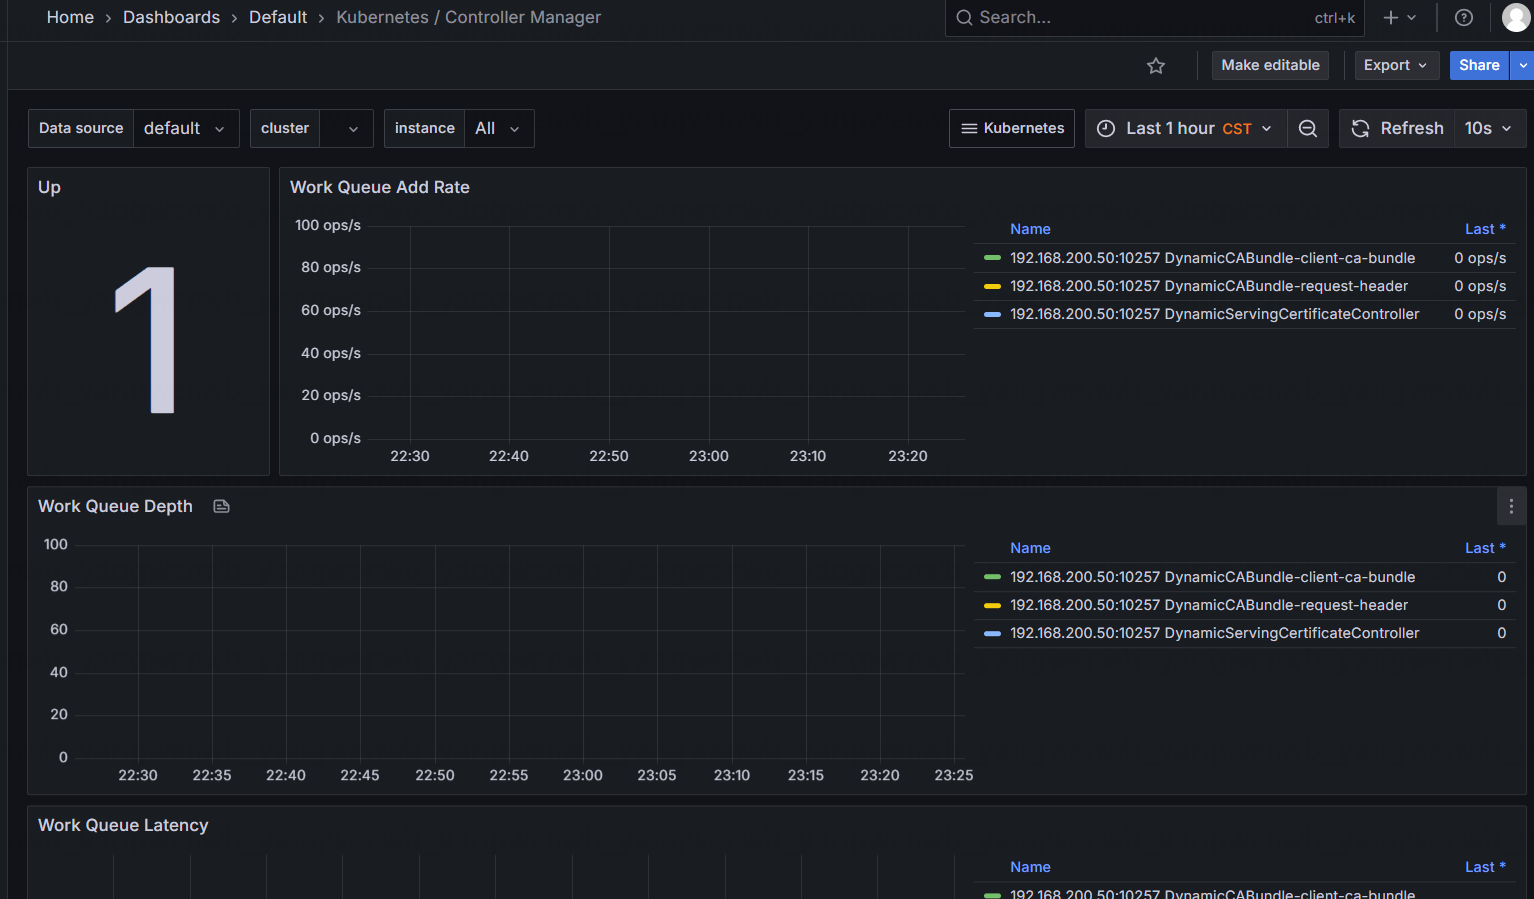Go to Dashboards in breadcrumb
This screenshot has height=899, width=1534.
tap(171, 18)
